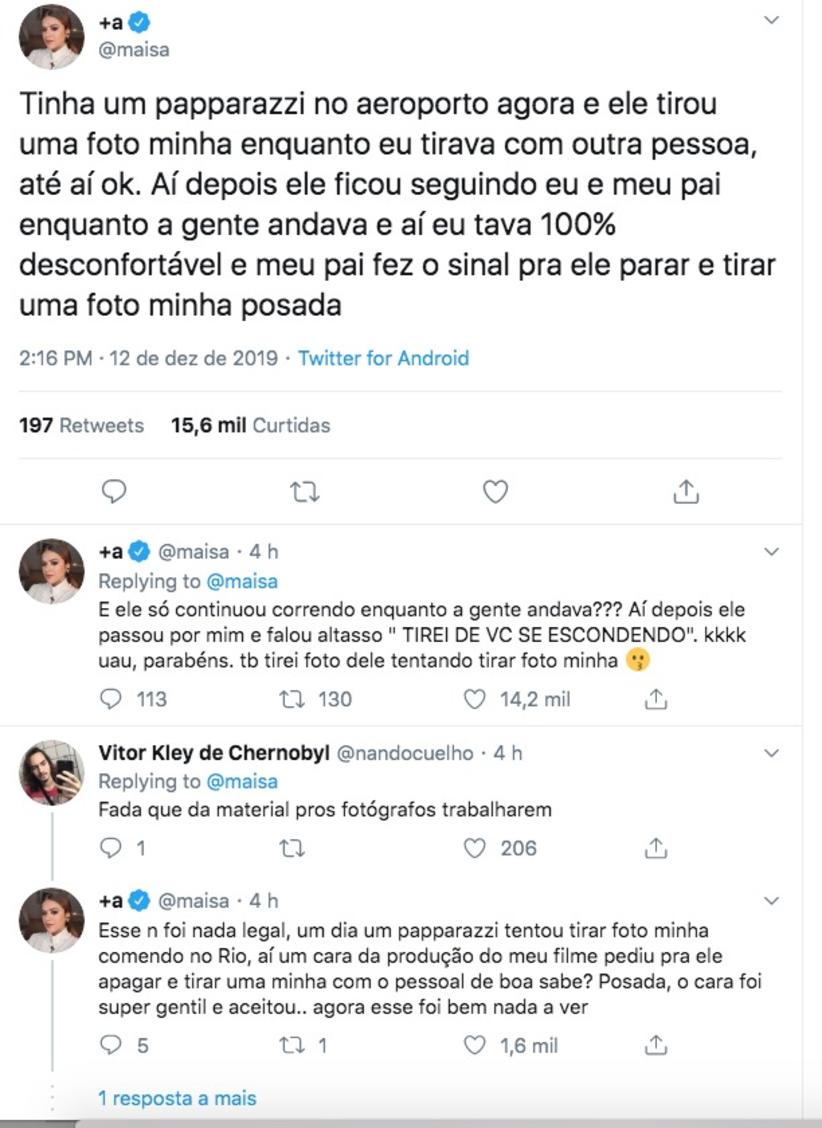
Task: Open the main tweet's options chevron
Action: tap(772, 20)
